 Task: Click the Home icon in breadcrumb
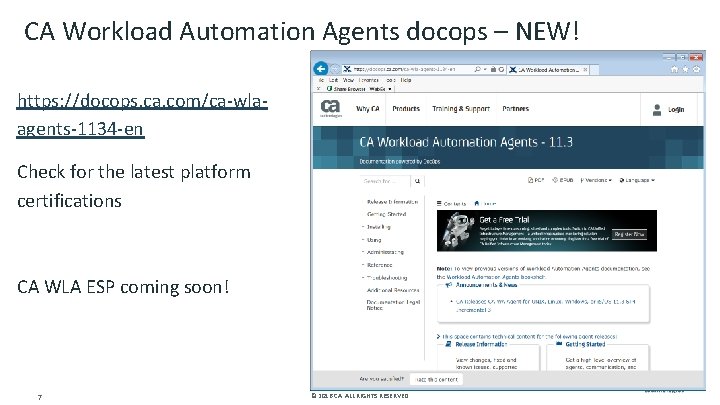pos(477,203)
